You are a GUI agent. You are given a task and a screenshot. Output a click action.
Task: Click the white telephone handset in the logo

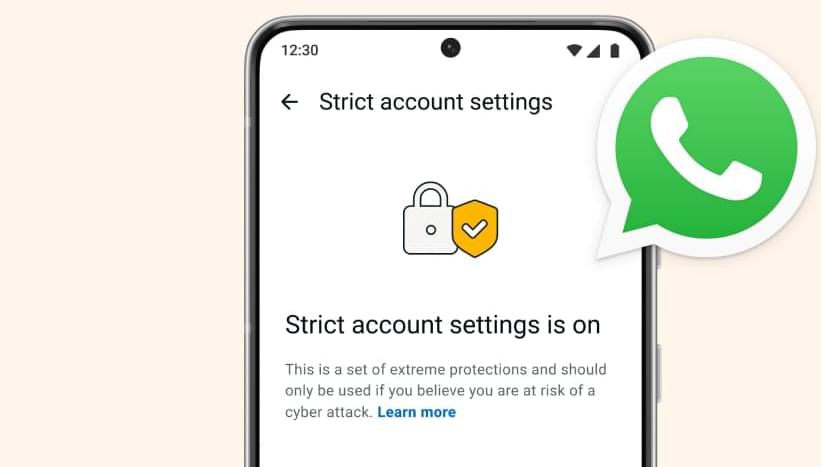tap(704, 148)
